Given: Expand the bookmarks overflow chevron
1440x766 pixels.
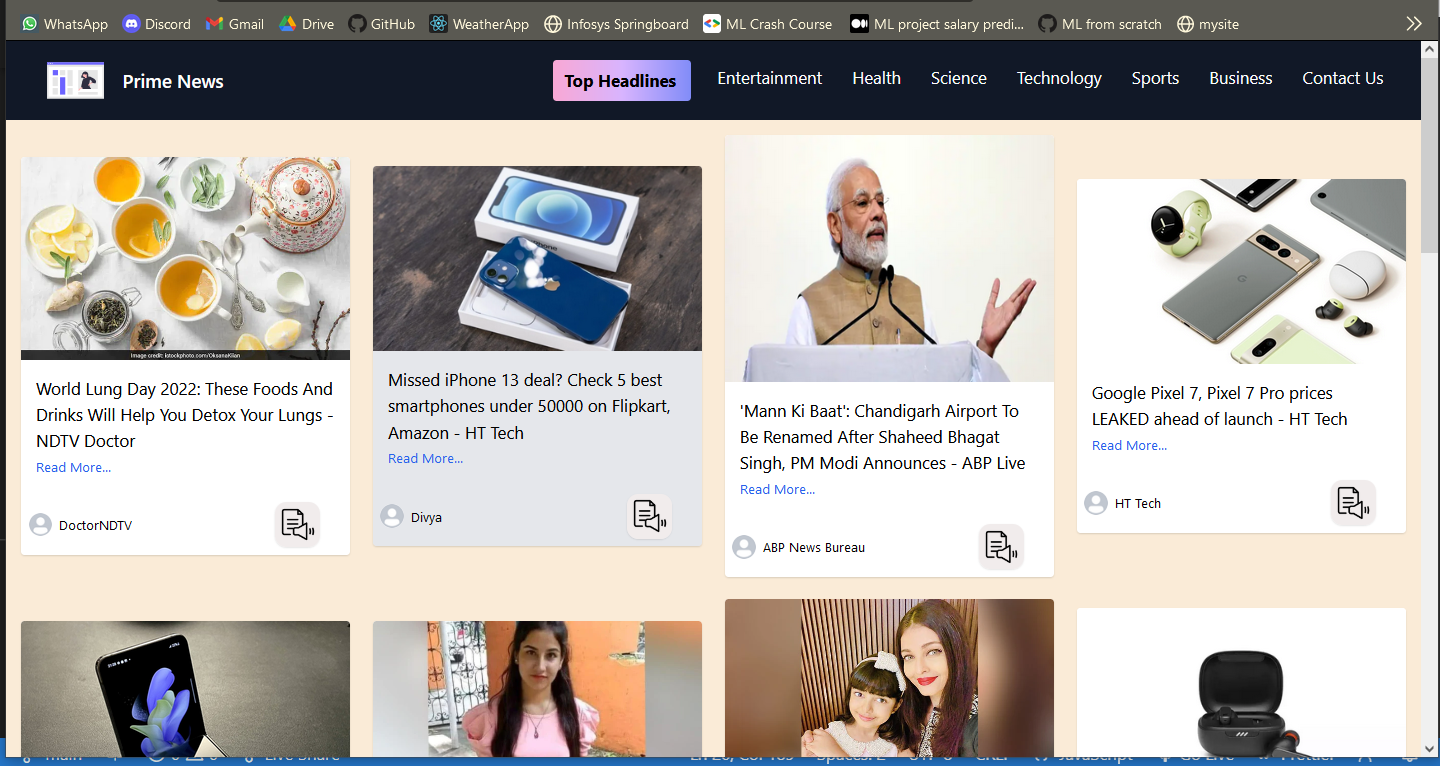Looking at the screenshot, I should click(1413, 24).
